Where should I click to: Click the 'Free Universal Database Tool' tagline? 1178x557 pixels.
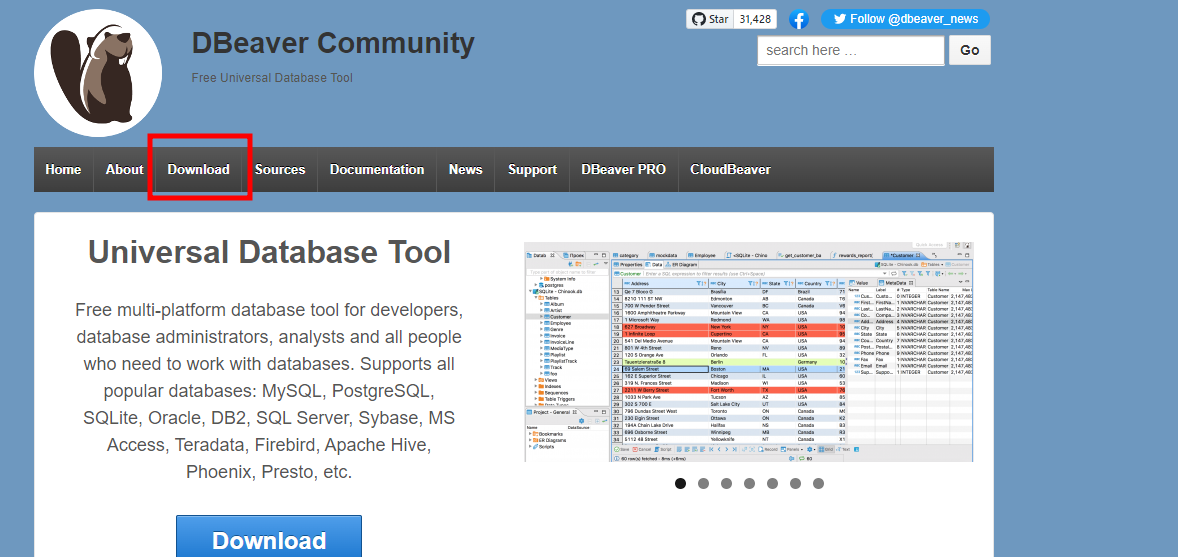click(x=272, y=78)
